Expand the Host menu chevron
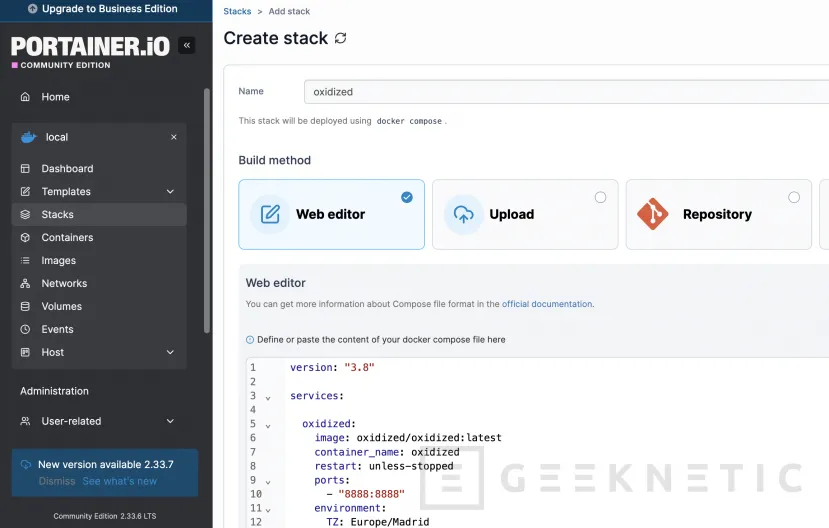The width and height of the screenshot is (829, 528). click(170, 352)
